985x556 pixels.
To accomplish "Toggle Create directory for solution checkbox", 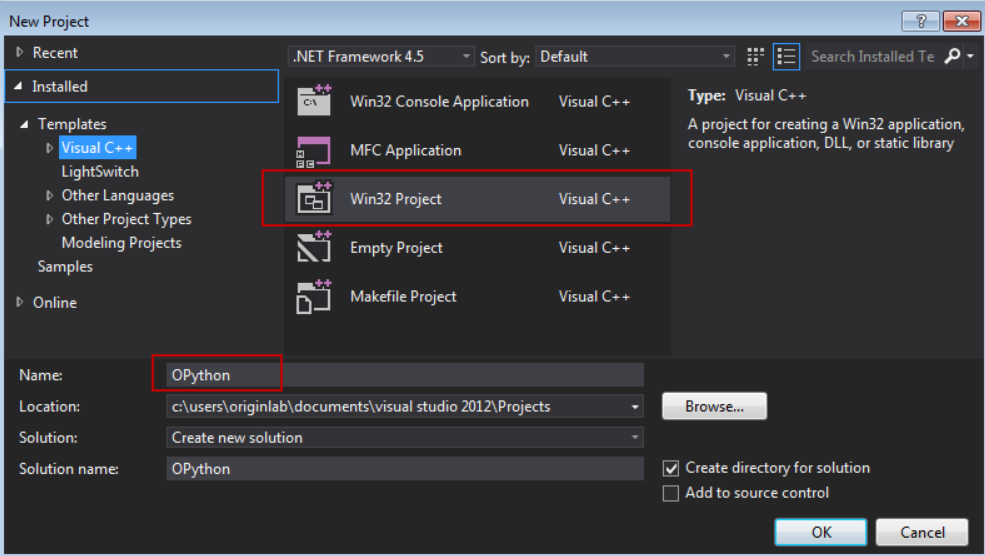I will [x=671, y=468].
